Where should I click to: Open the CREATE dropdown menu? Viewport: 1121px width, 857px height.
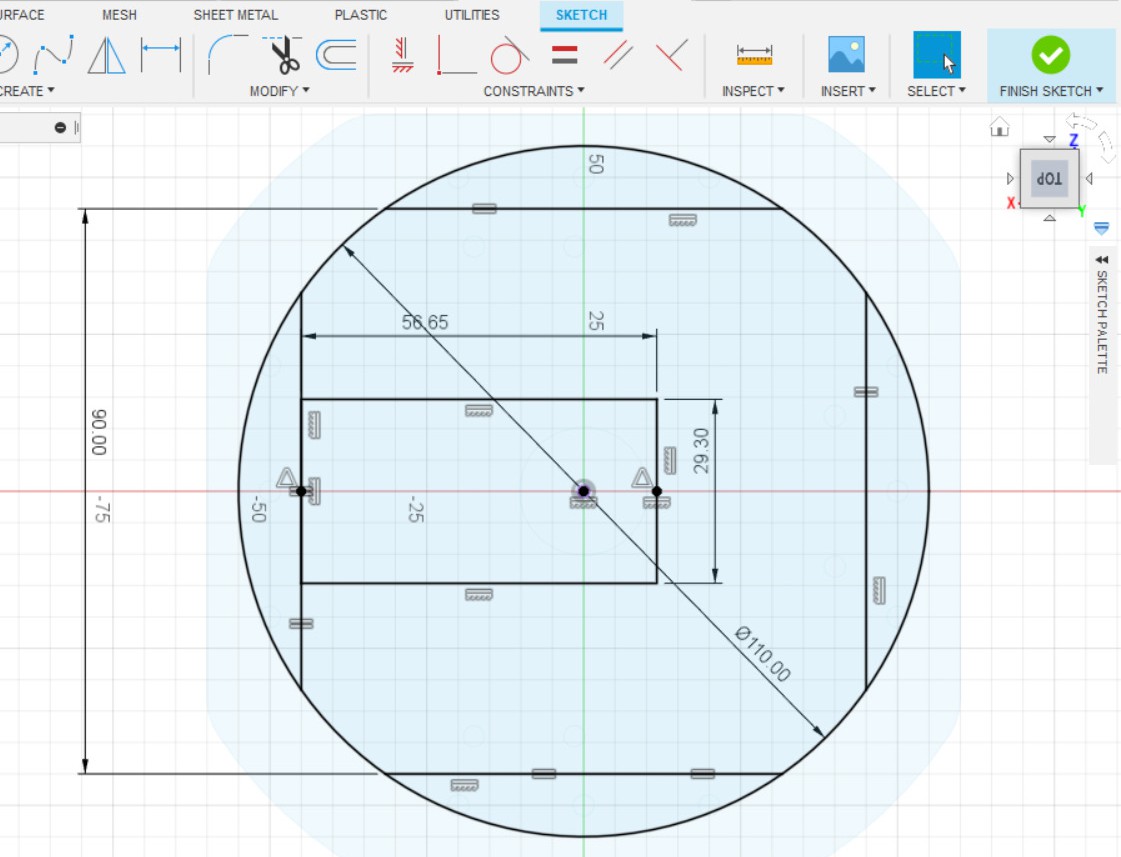[x=26, y=91]
